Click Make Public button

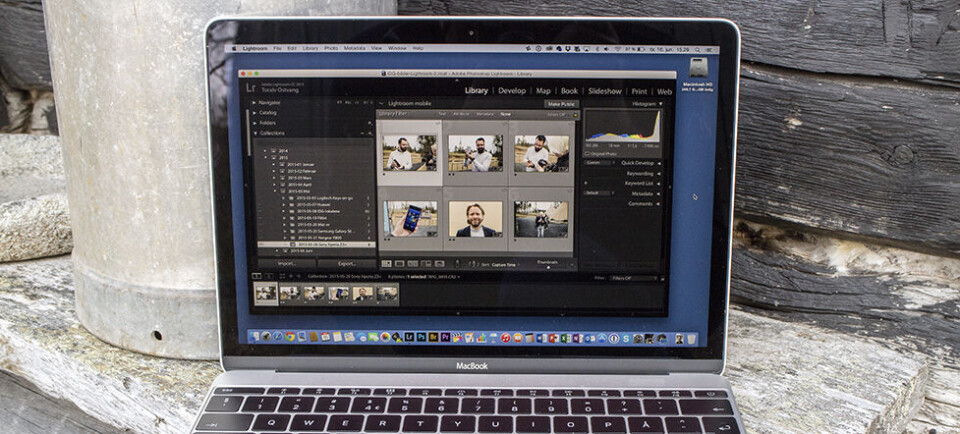563,104
